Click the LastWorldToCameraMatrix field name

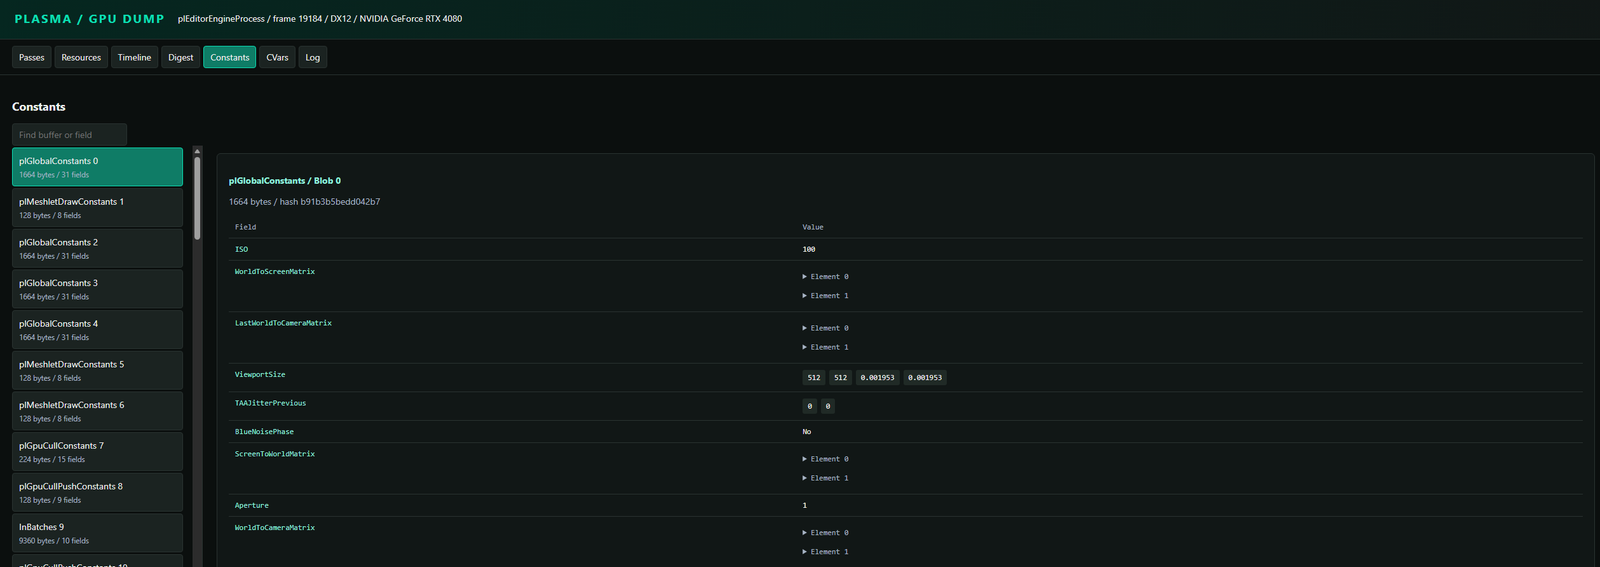[283, 323]
